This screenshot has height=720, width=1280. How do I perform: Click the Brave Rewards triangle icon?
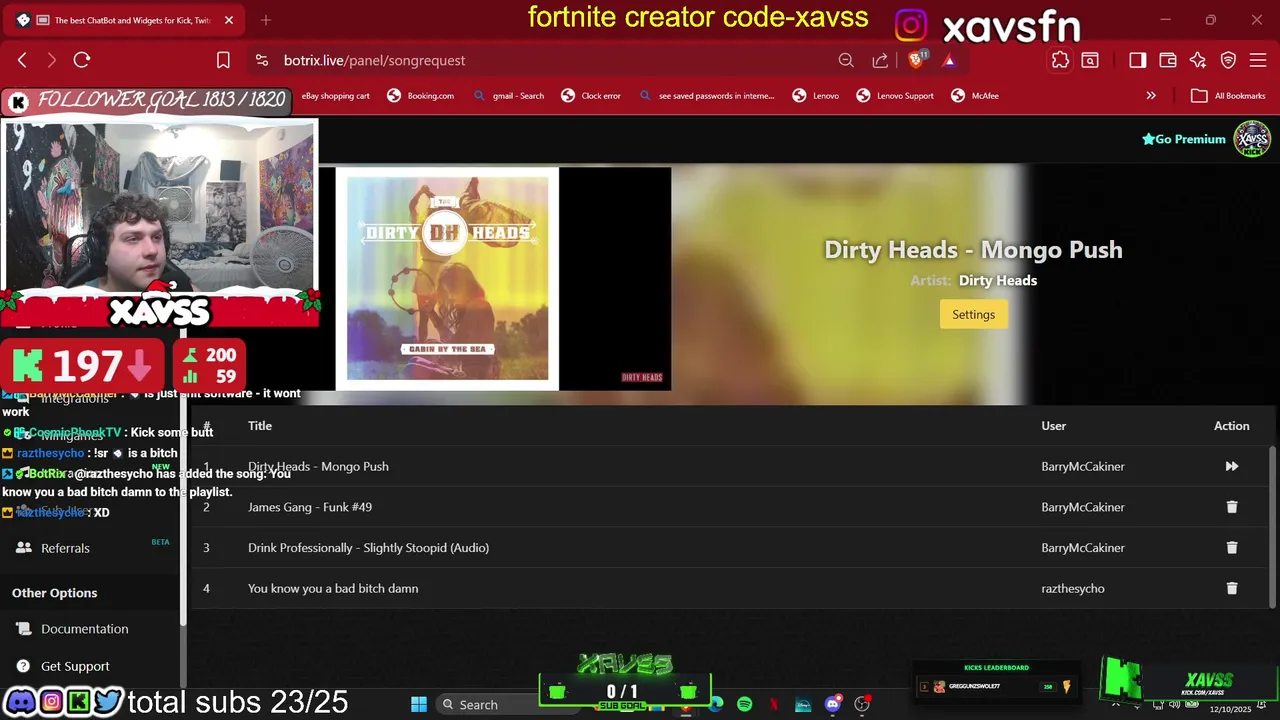(948, 60)
